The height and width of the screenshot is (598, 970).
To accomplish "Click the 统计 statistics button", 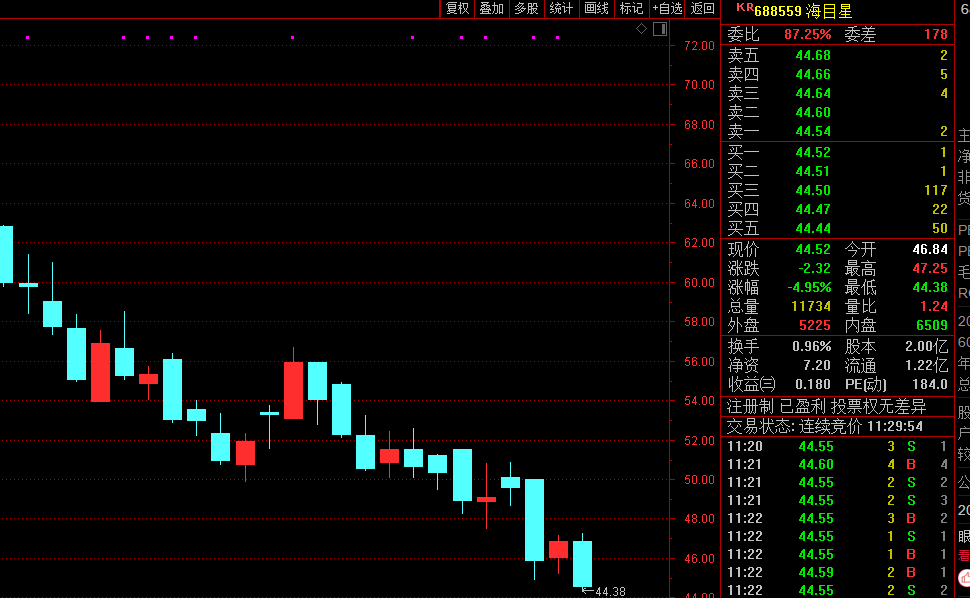I will 561,9.
